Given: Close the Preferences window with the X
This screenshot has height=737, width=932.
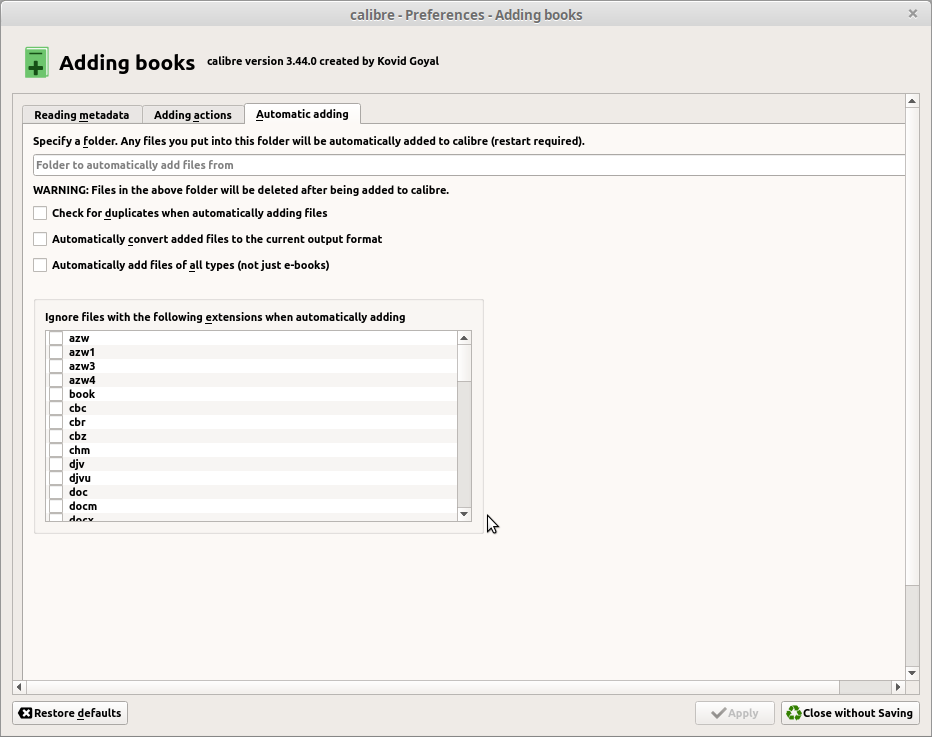Looking at the screenshot, I should click(x=912, y=14).
